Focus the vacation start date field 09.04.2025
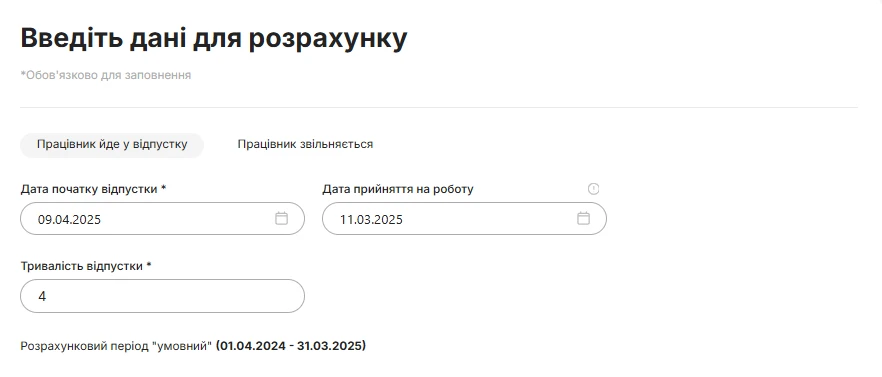 coord(162,218)
